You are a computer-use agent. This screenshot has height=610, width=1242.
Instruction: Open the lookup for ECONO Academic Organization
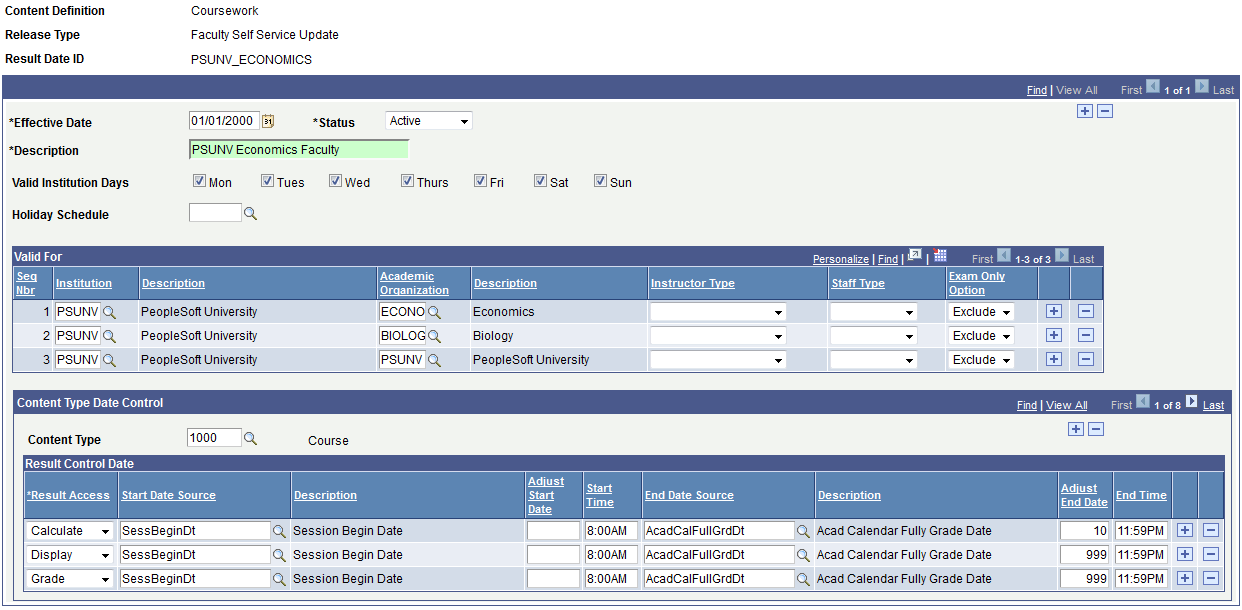434,311
